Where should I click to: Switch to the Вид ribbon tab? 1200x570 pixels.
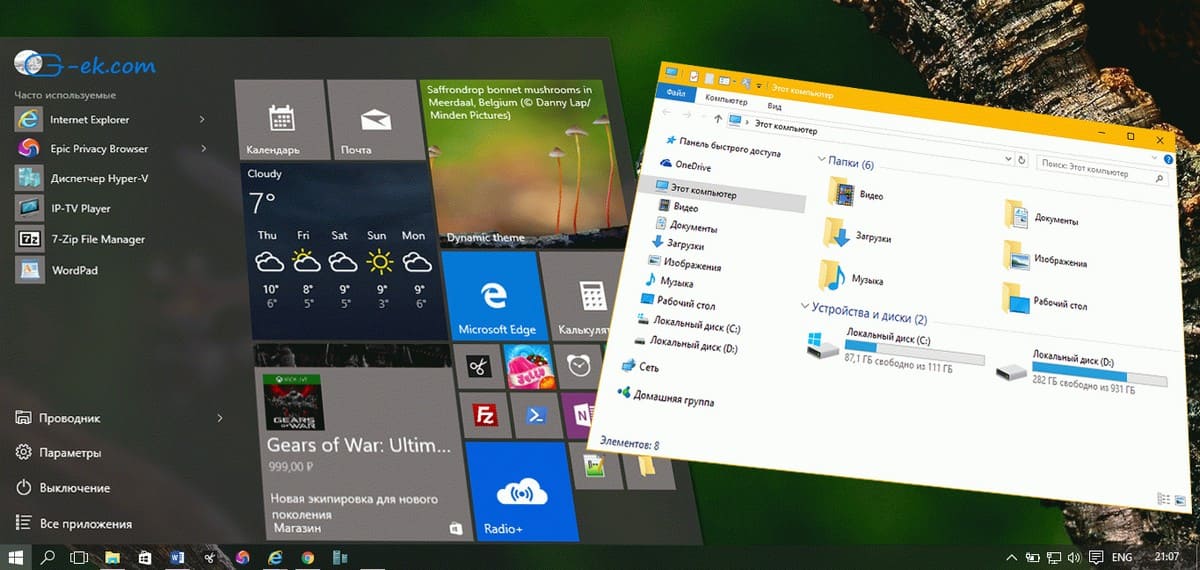[774, 105]
